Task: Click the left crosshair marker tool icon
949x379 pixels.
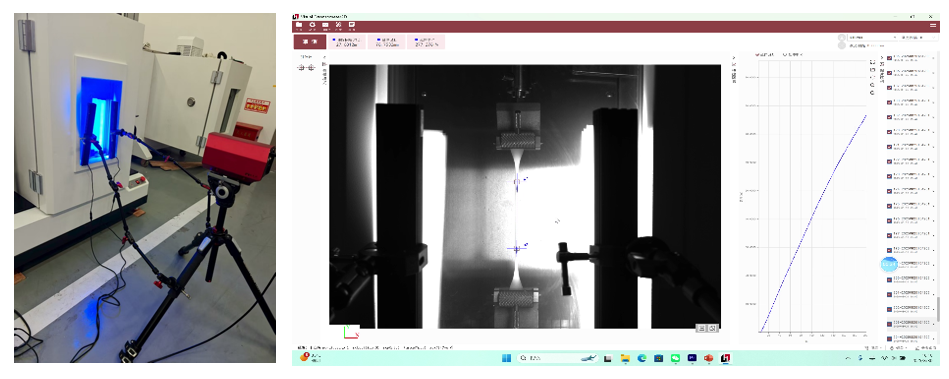Action: pyautogui.click(x=301, y=67)
